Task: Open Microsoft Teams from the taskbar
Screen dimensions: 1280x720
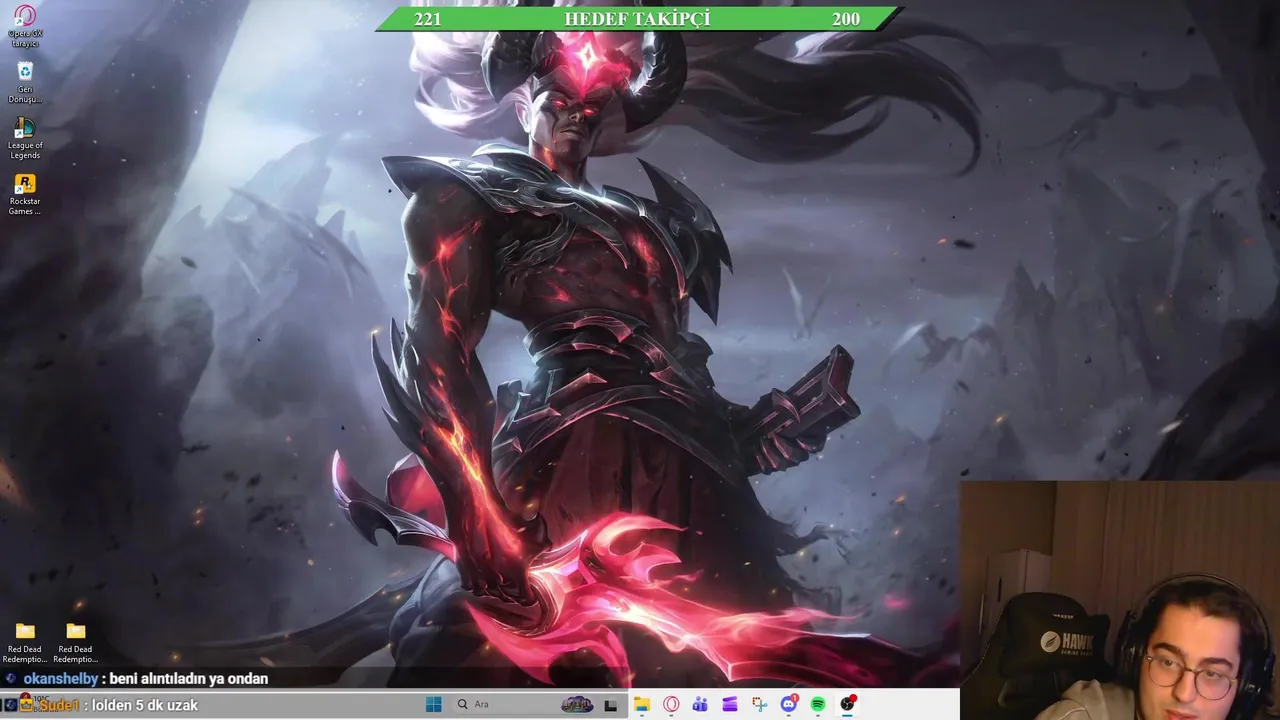Action: coord(700,705)
